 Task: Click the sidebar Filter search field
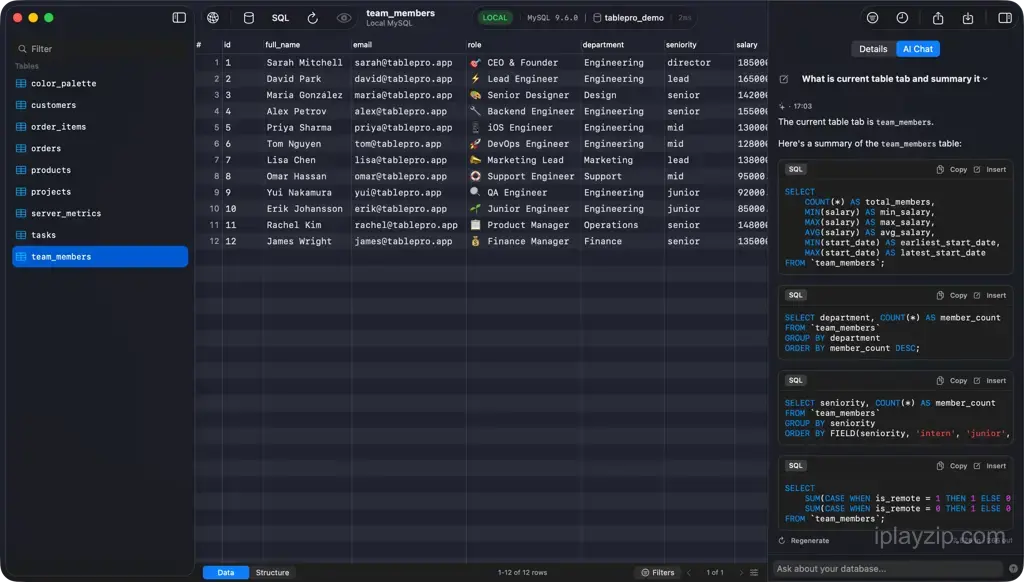tap(100, 48)
